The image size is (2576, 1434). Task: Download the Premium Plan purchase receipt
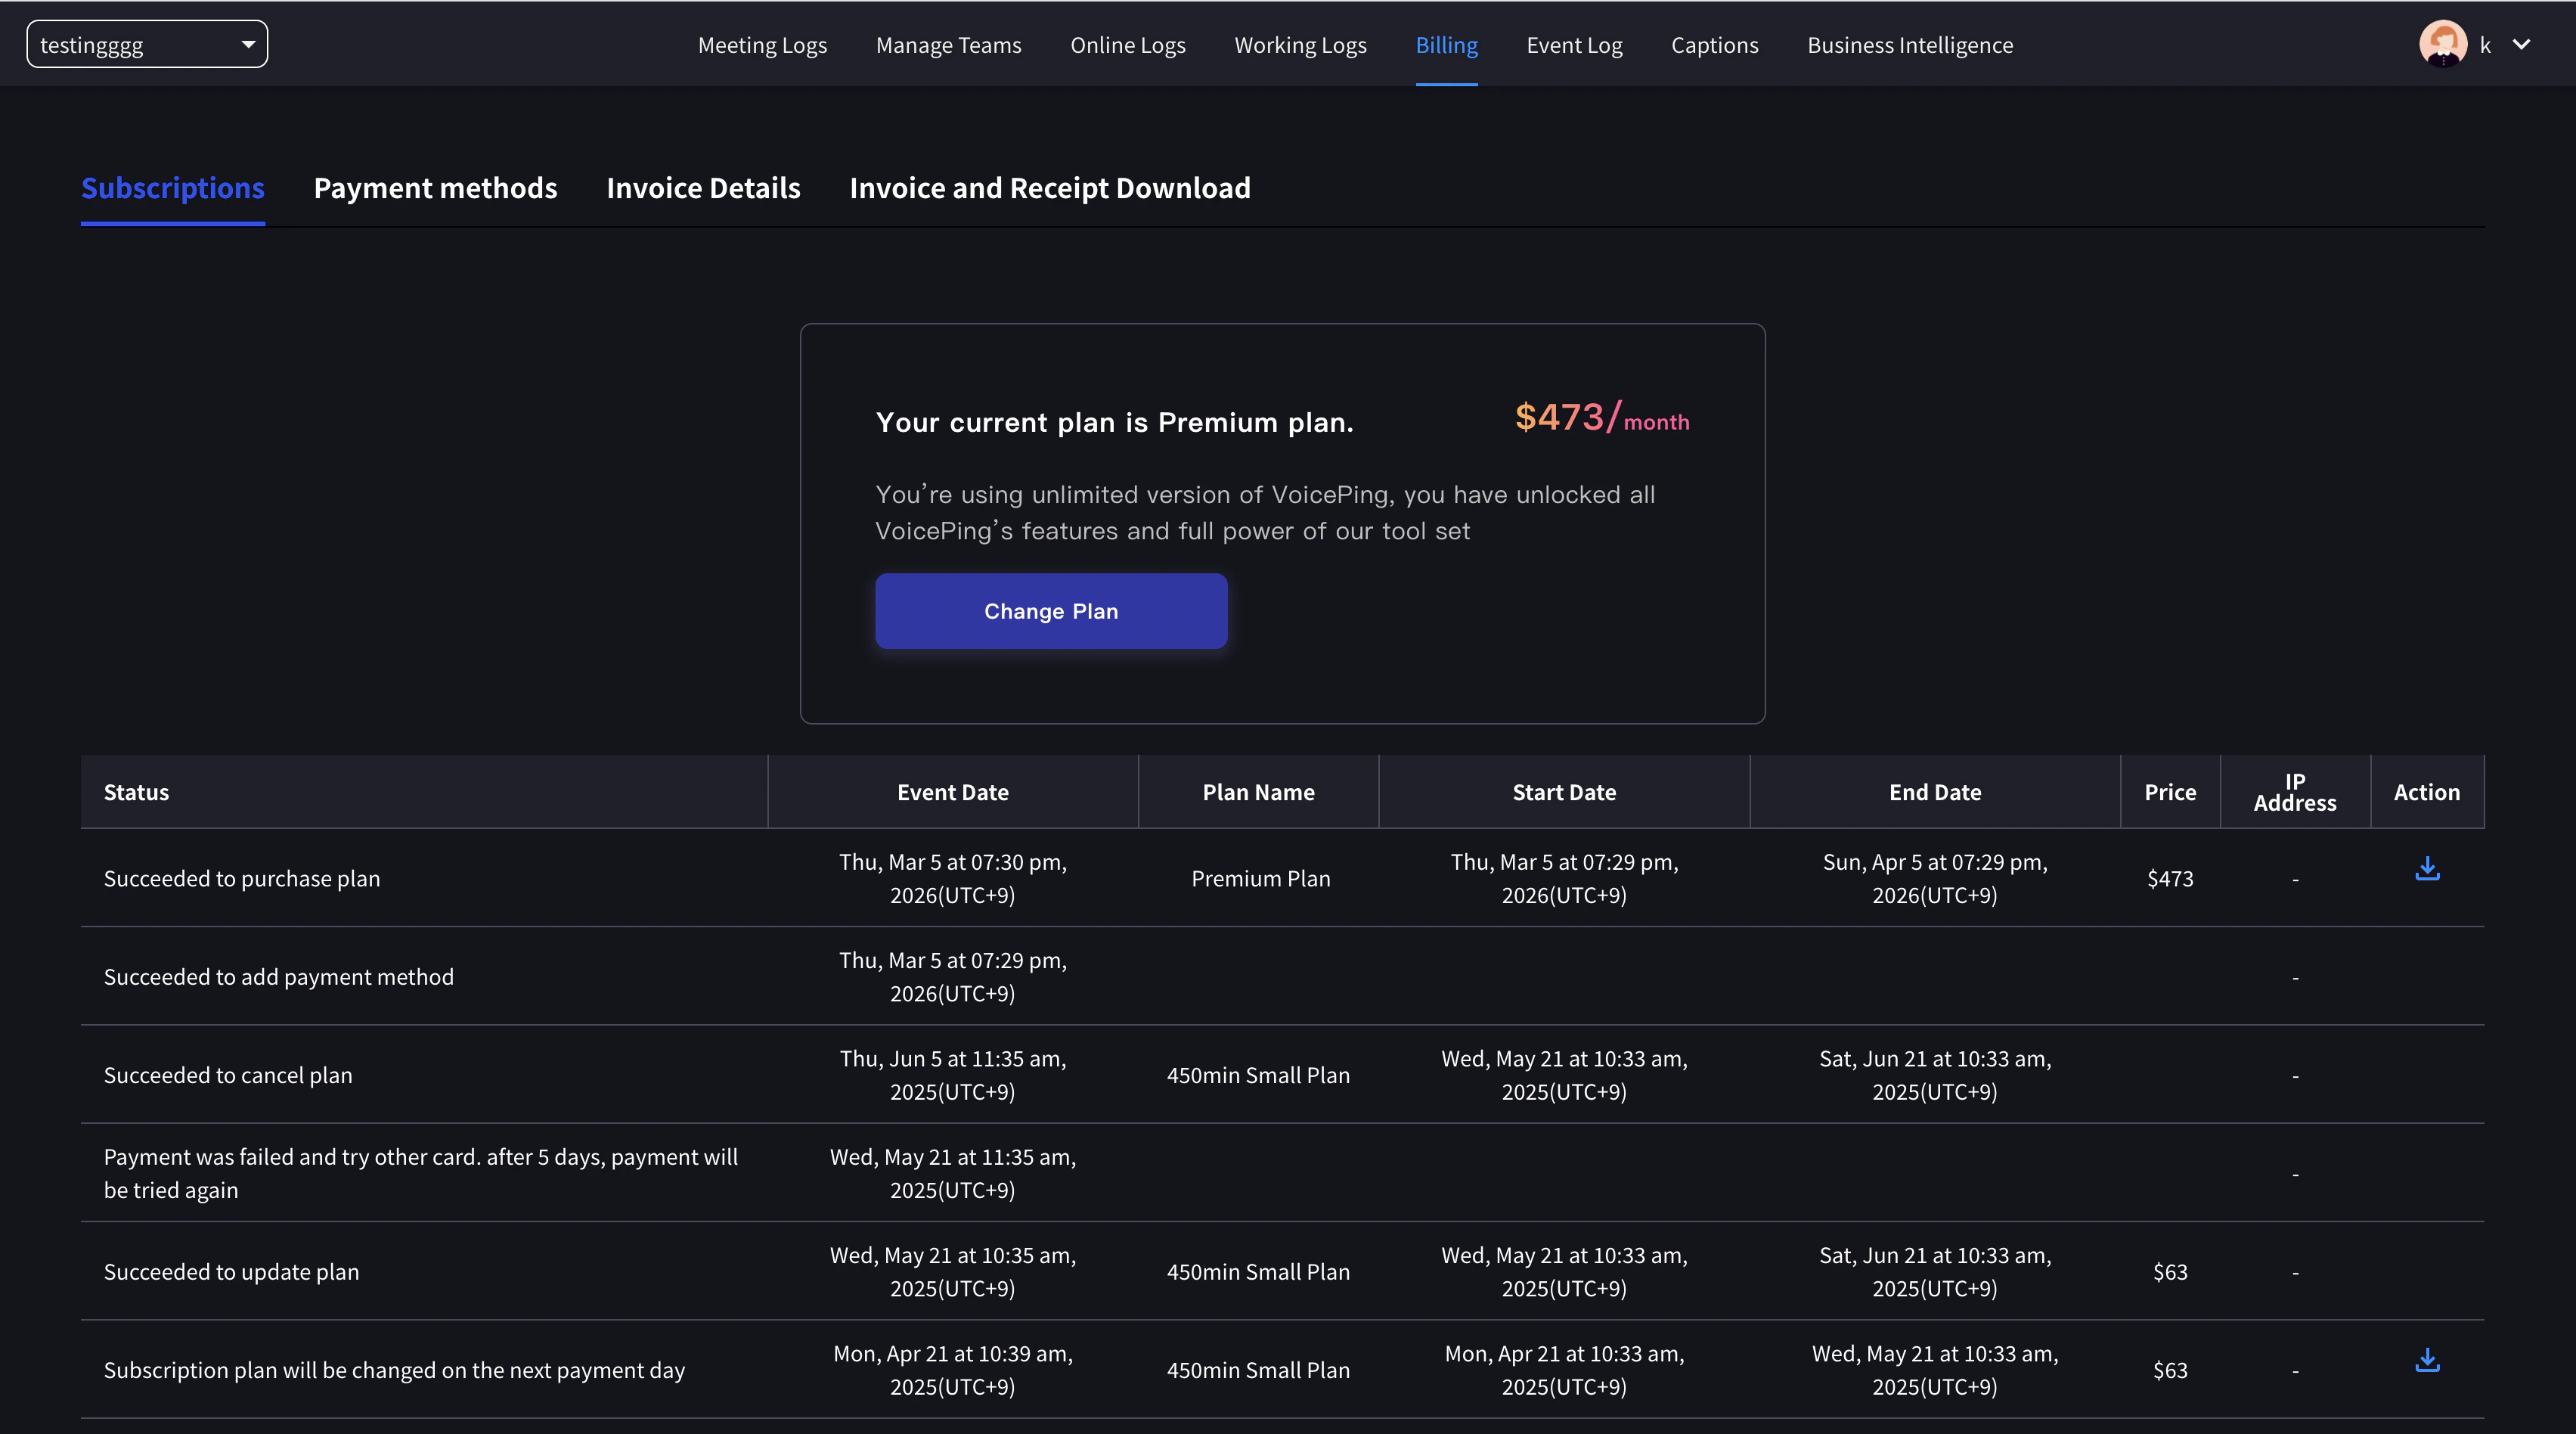2427,869
